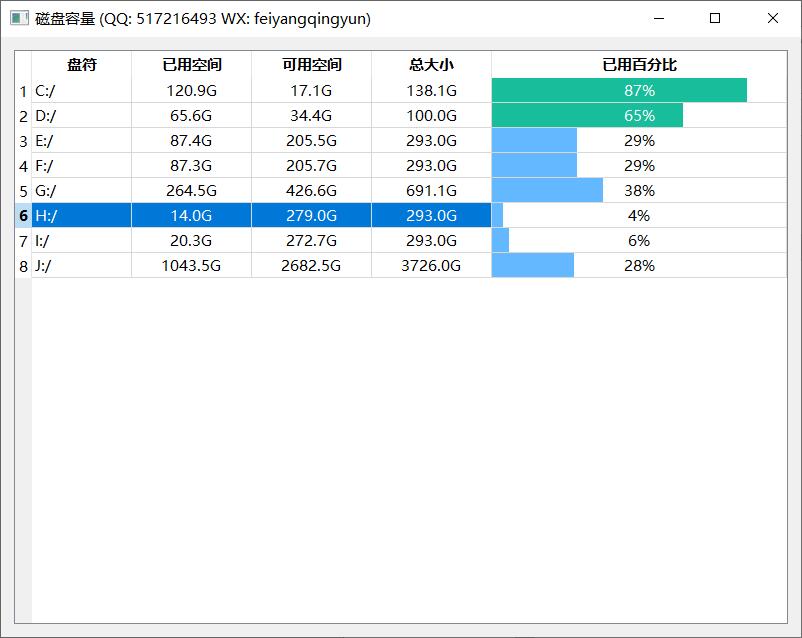Click the app icon in title bar
802x638 pixels.
(x=19, y=18)
